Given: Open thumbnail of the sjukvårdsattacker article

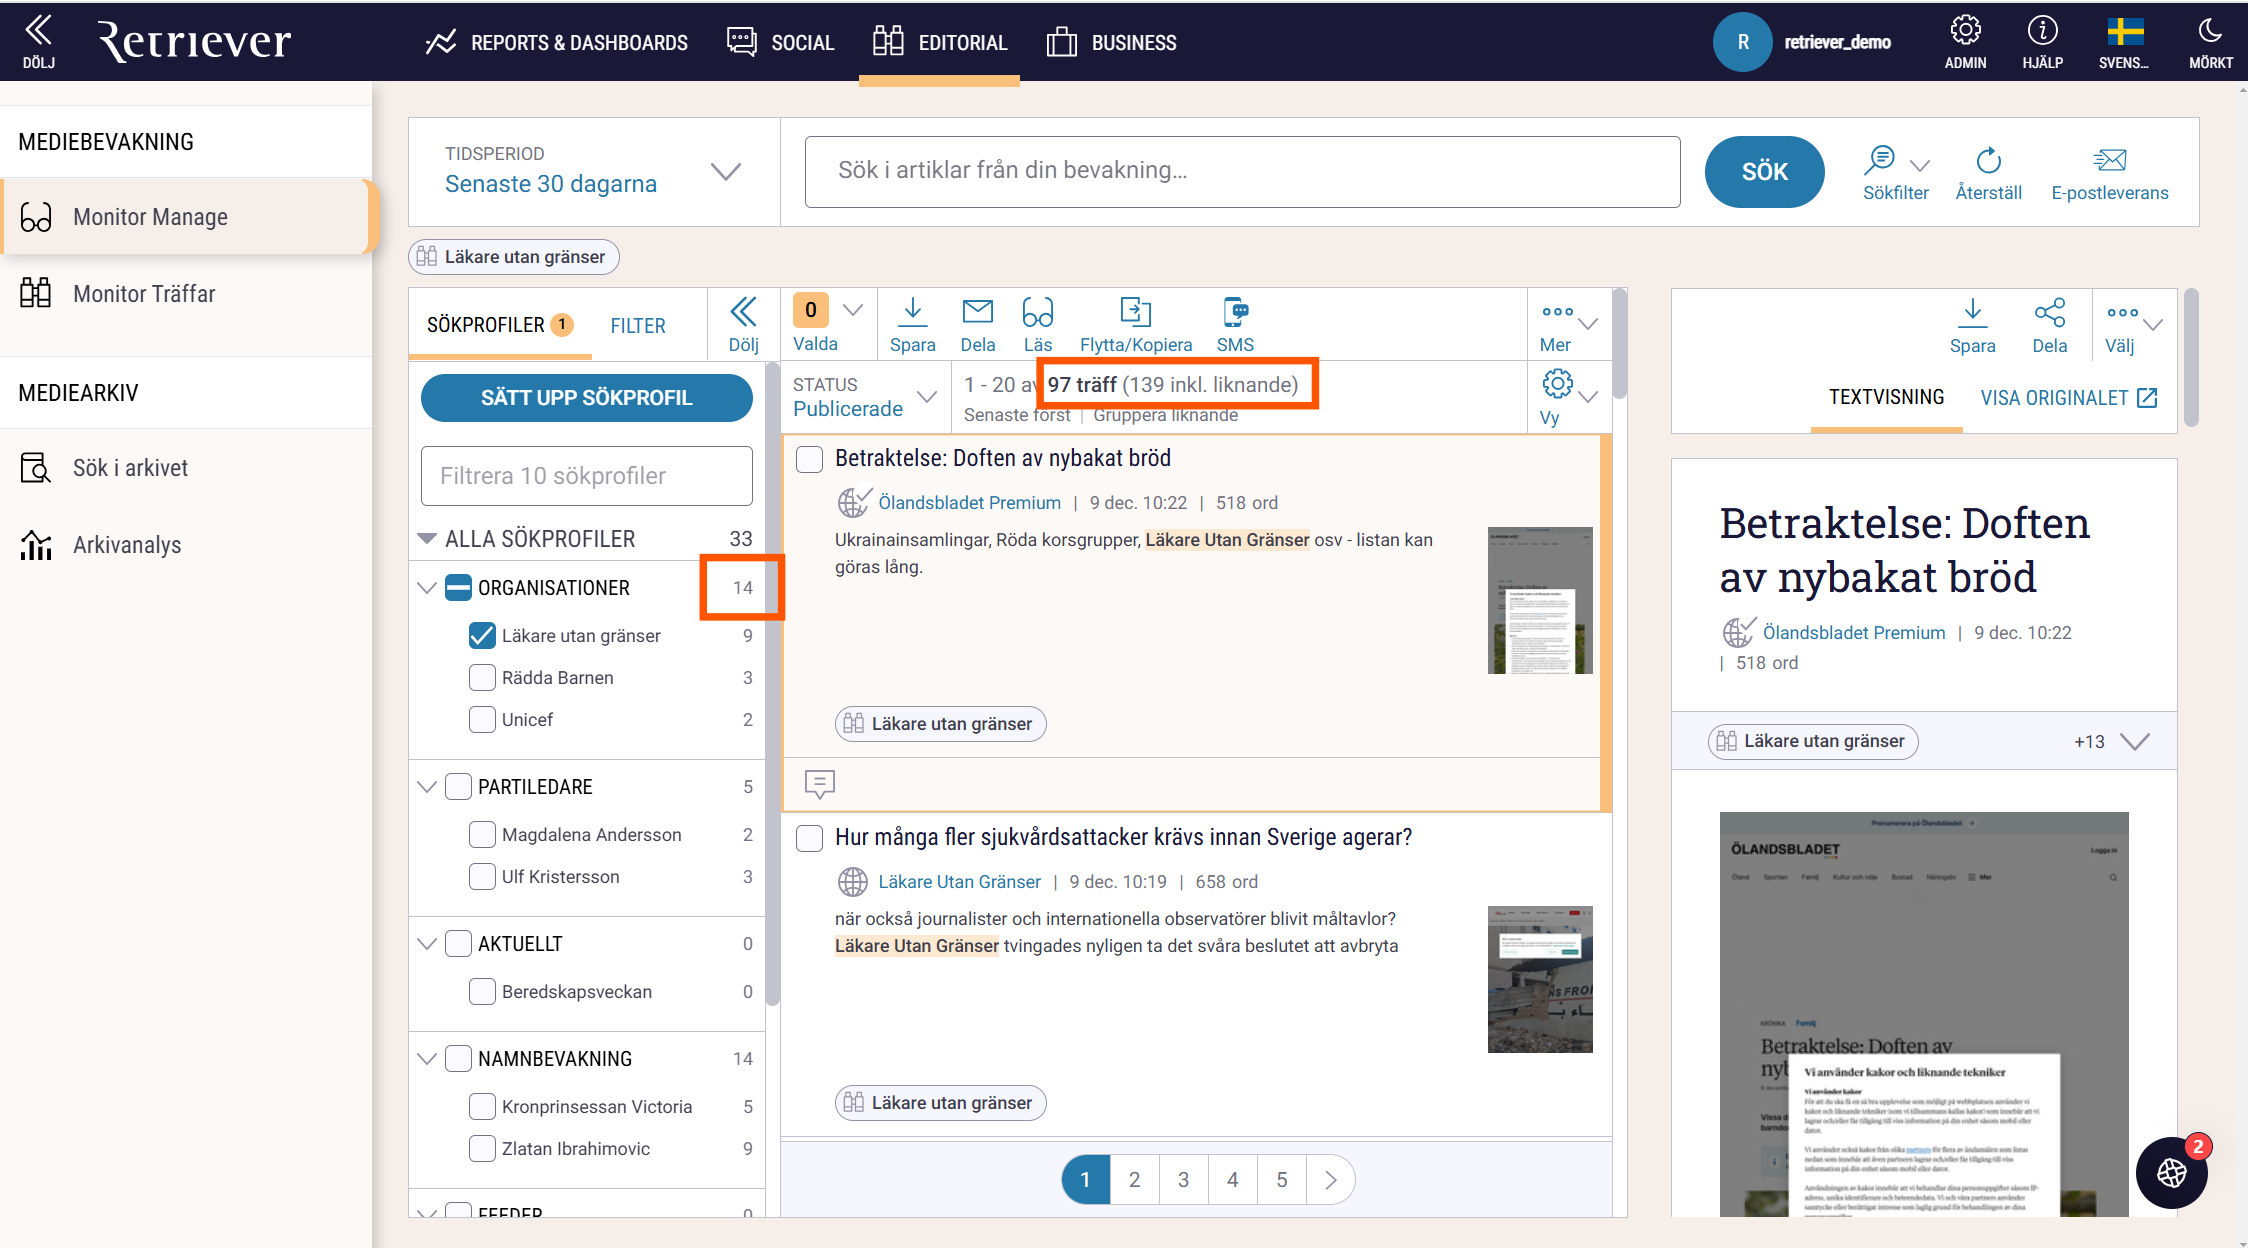Looking at the screenshot, I should coord(1540,979).
